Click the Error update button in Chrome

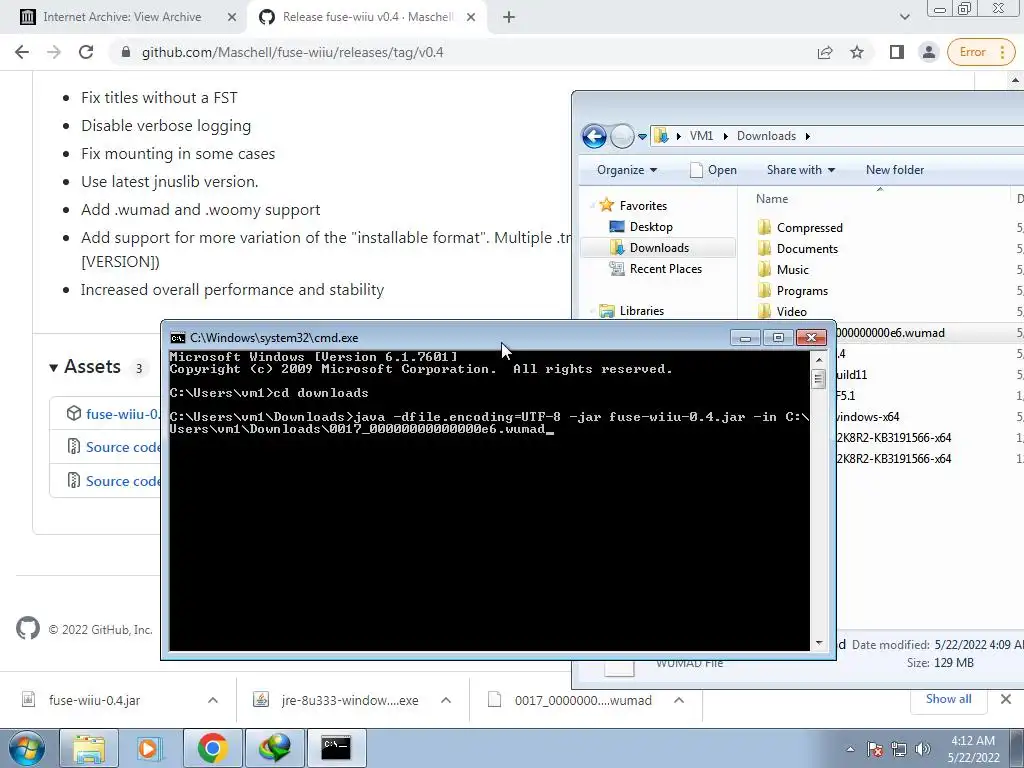pos(981,52)
